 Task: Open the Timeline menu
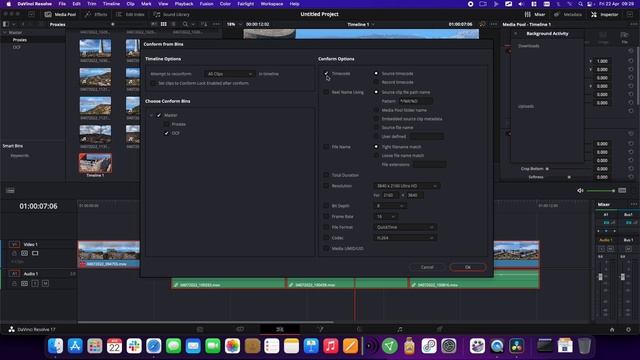click(x=111, y=4)
